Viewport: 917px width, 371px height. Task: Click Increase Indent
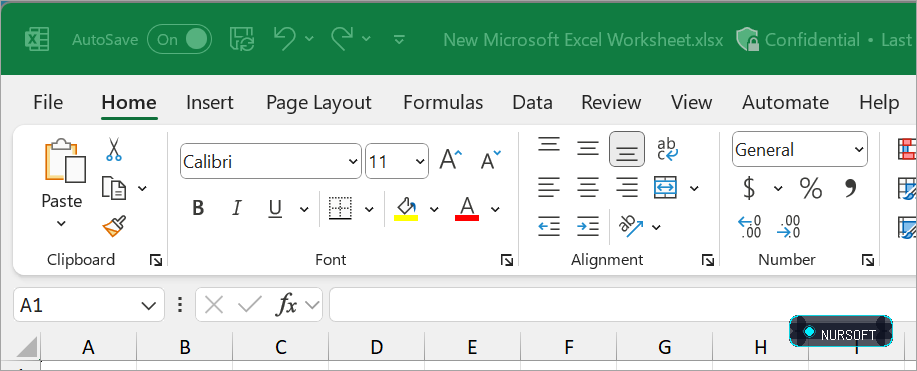tap(587, 226)
